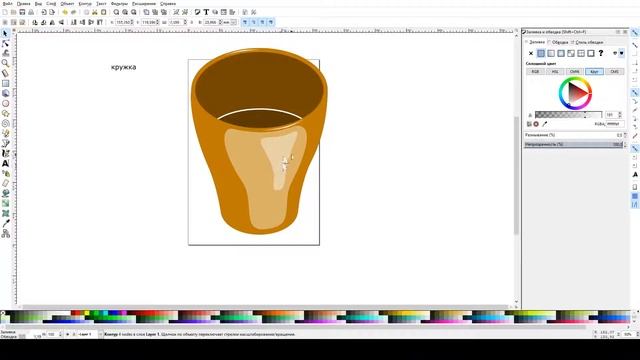Image resolution: width=640 pixels, height=360 pixels.
Task: Select the Pencil freehand tool
Action: tap(5, 133)
